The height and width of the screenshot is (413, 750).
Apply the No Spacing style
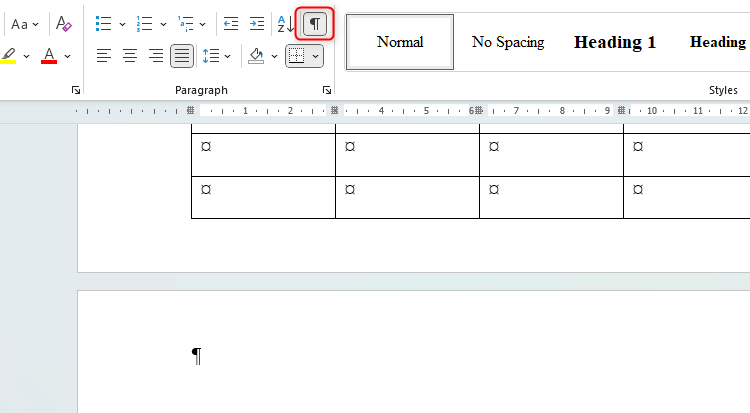[x=508, y=42]
